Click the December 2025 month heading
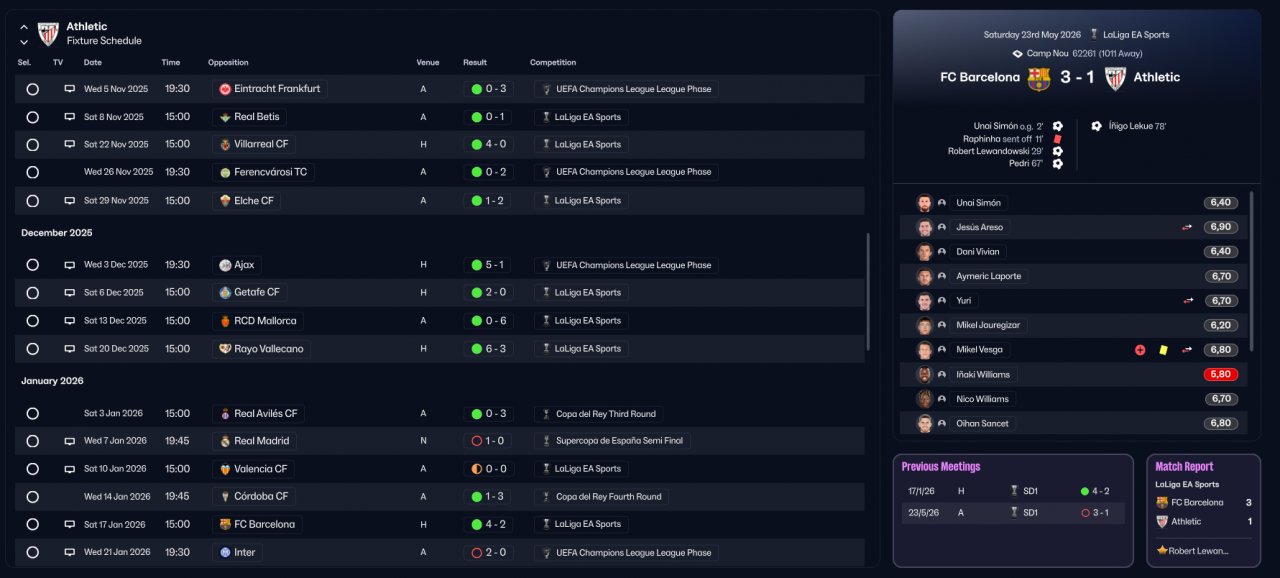Image resolution: width=1280 pixels, height=578 pixels. tap(57, 233)
